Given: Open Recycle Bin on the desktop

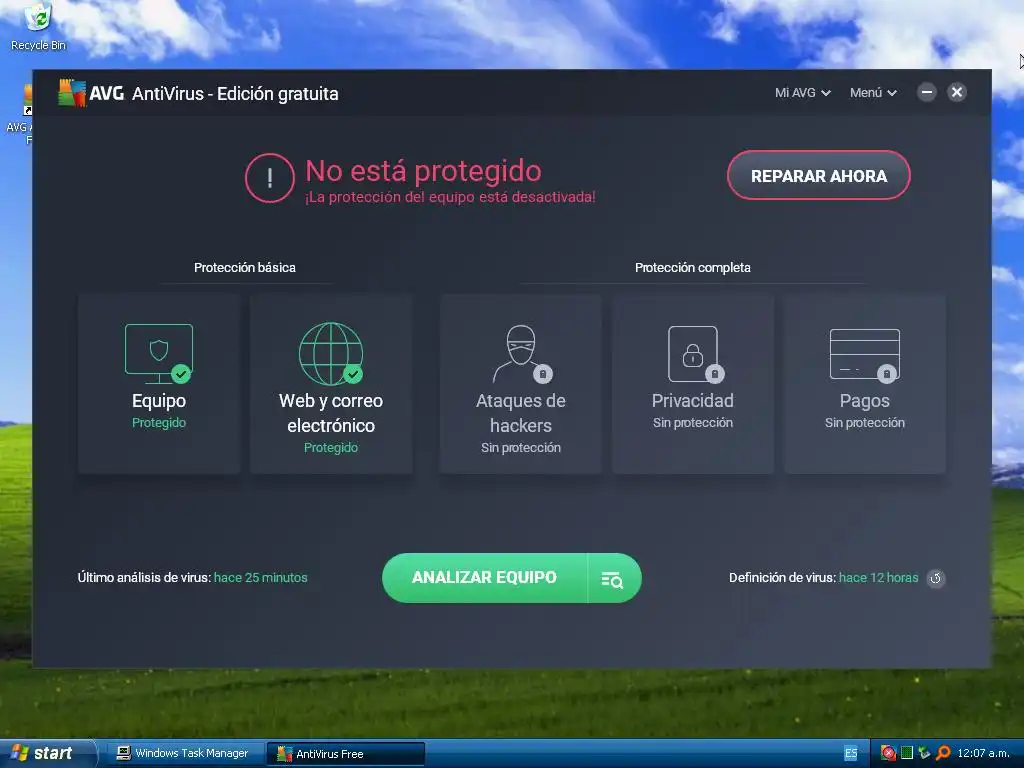Looking at the screenshot, I should (x=39, y=27).
